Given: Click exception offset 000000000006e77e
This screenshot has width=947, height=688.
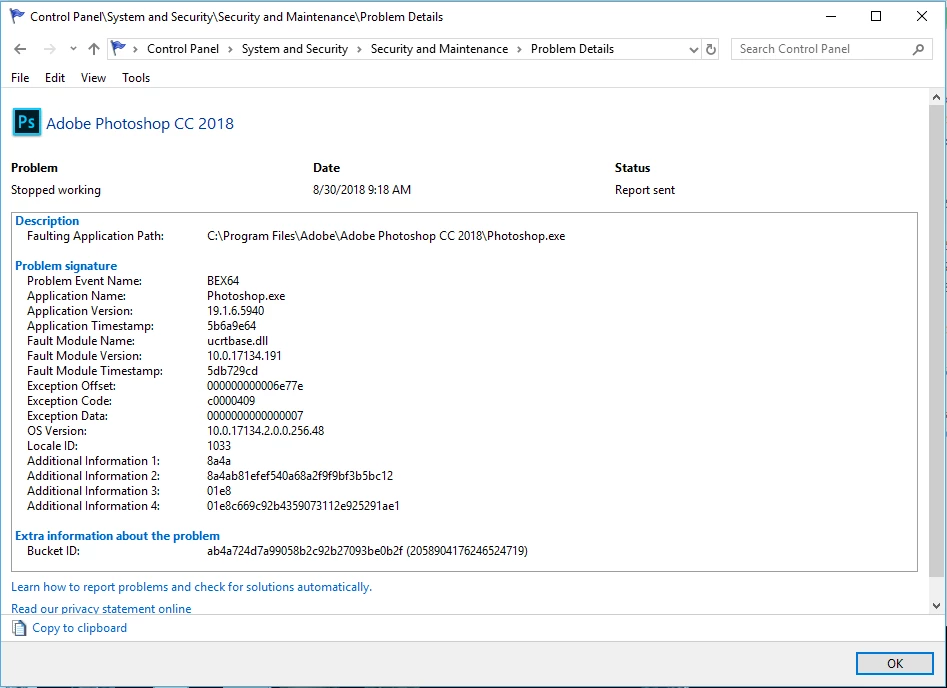Looking at the screenshot, I should 255,386.
